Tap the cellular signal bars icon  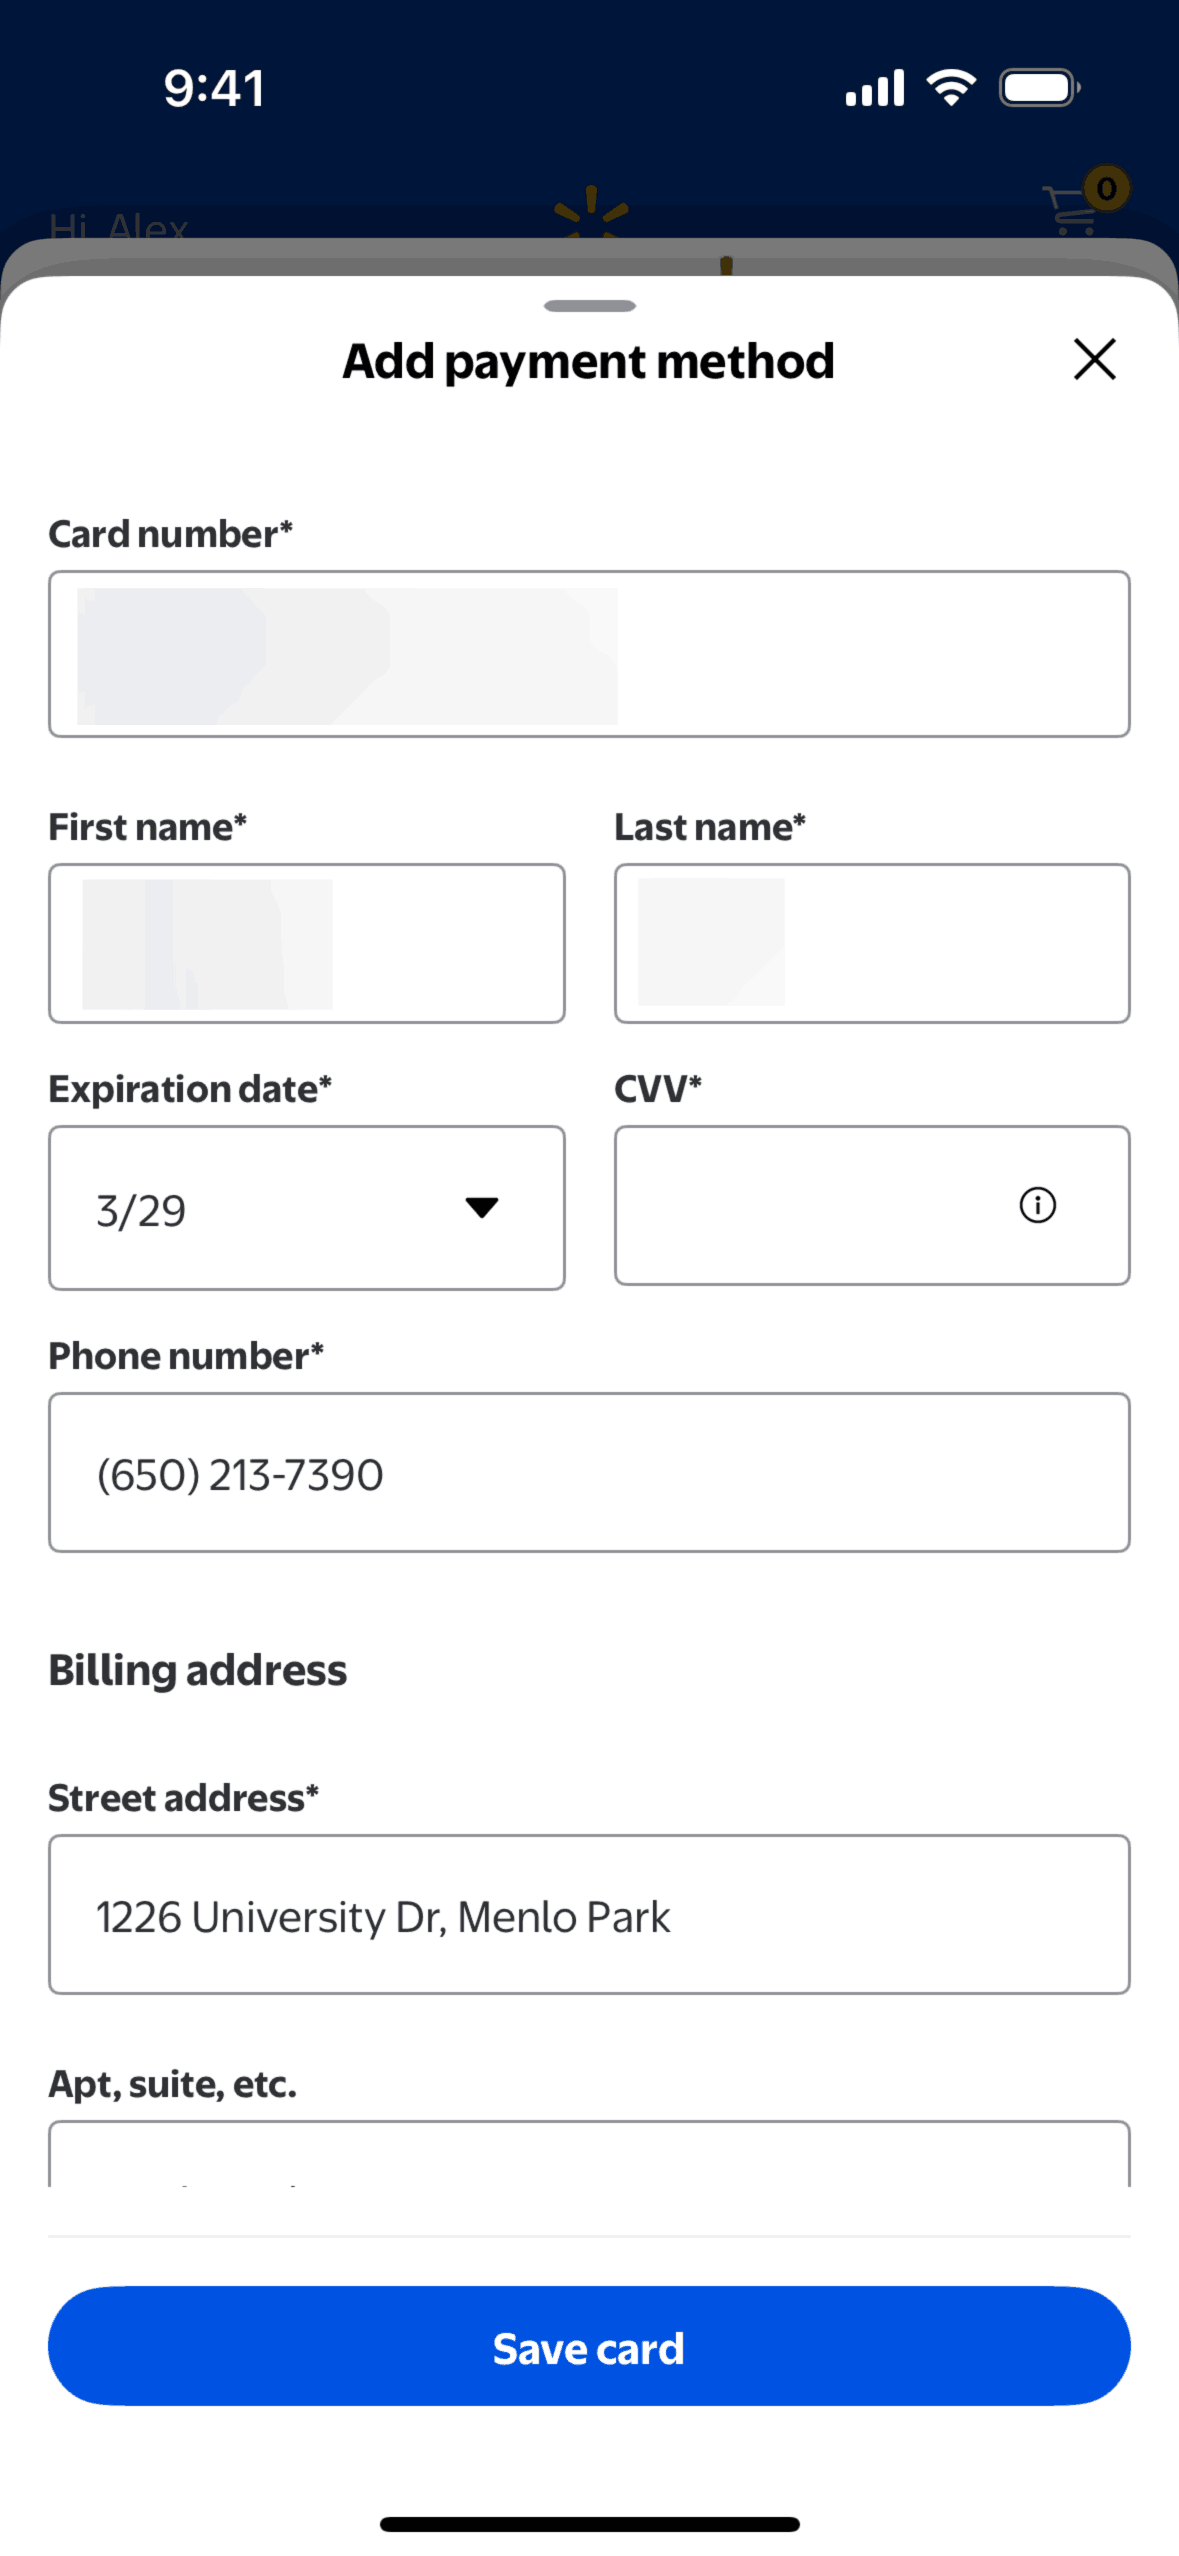pyautogui.click(x=874, y=88)
